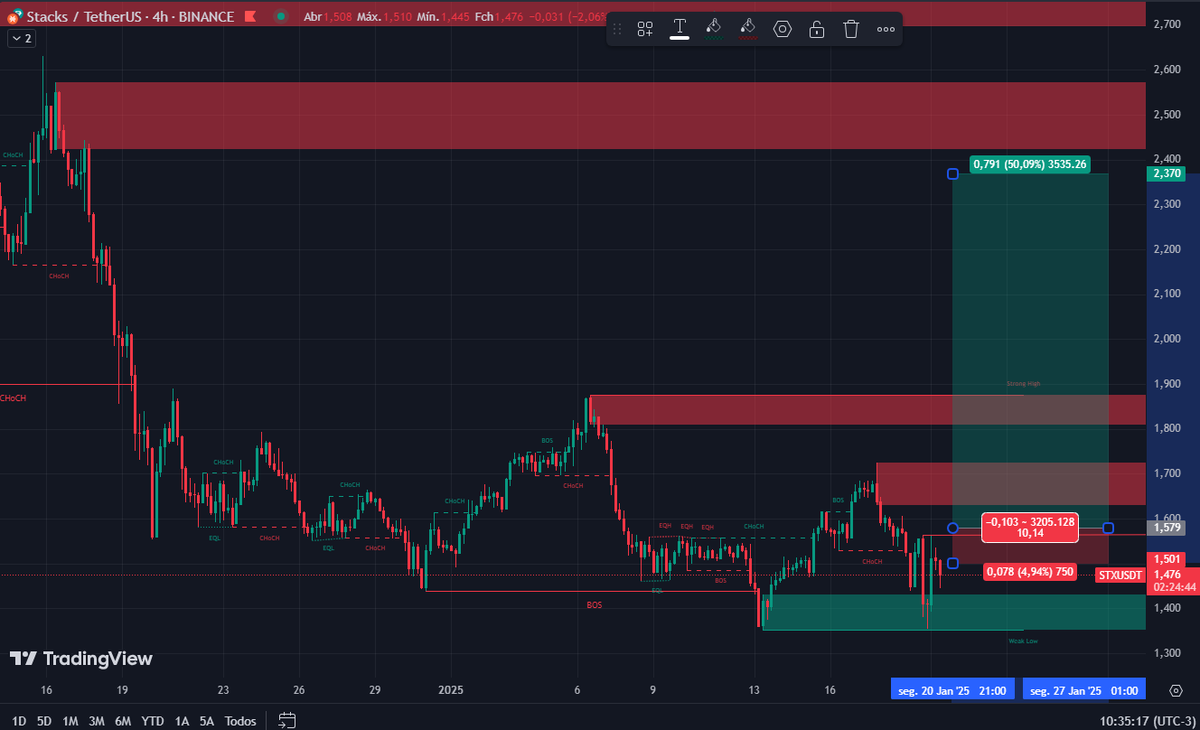The width and height of the screenshot is (1200, 730).
Task: Grab the floating toolbar drag handle
Action: pyautogui.click(x=618, y=29)
